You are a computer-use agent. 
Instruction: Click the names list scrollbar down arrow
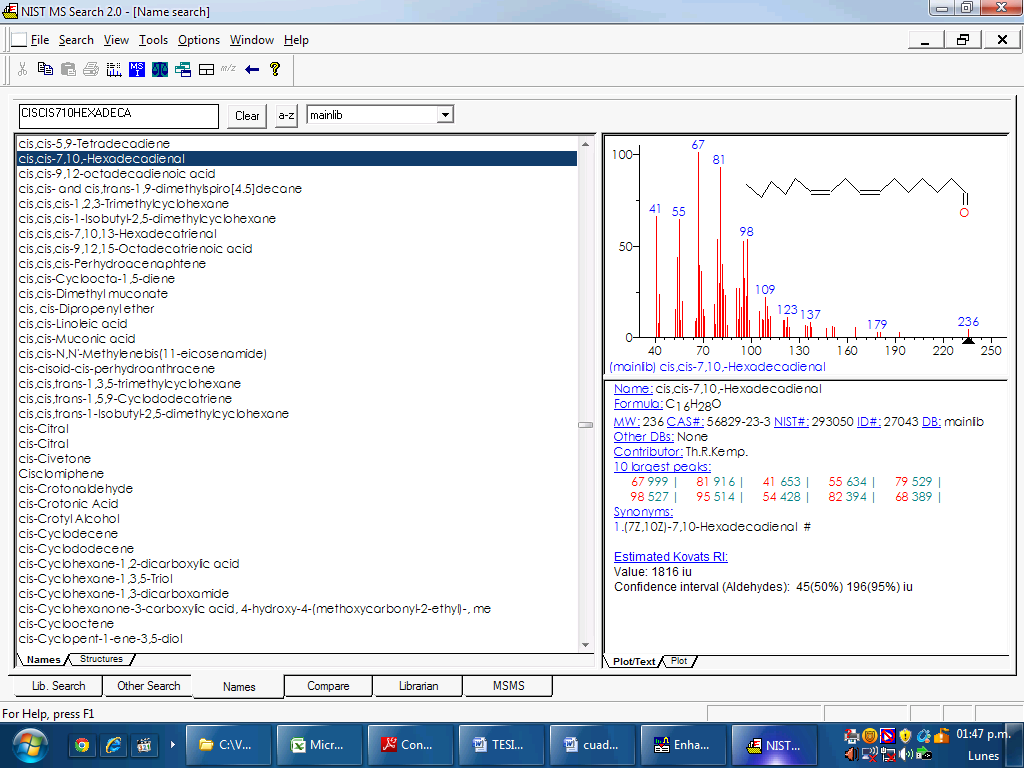click(585, 645)
